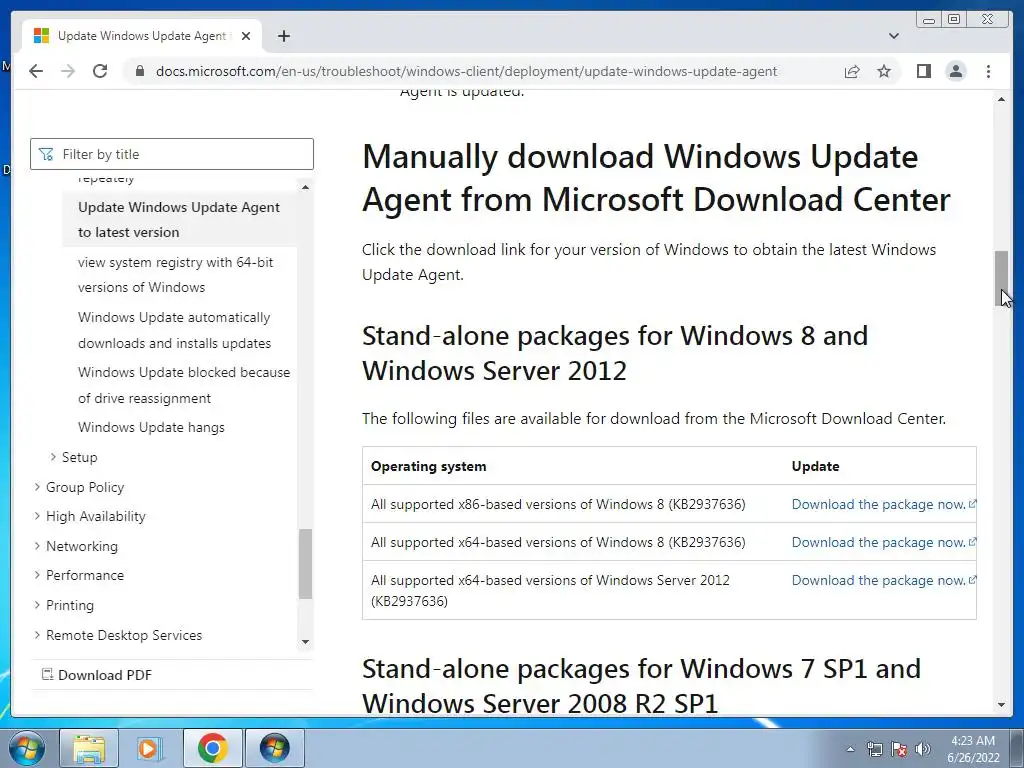Image resolution: width=1024 pixels, height=768 pixels.
Task: Open the Chrome side panel icon
Action: click(x=923, y=71)
